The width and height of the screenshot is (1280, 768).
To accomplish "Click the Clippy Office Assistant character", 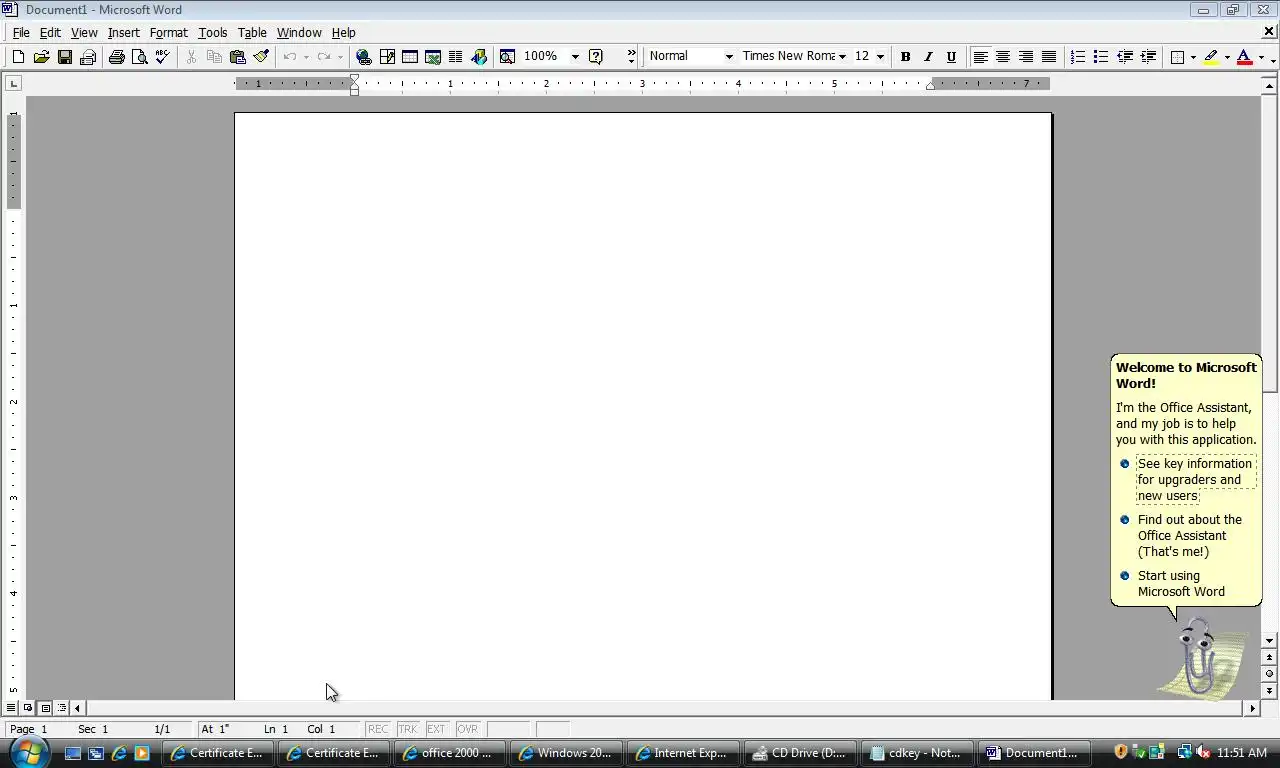I will click(1203, 658).
